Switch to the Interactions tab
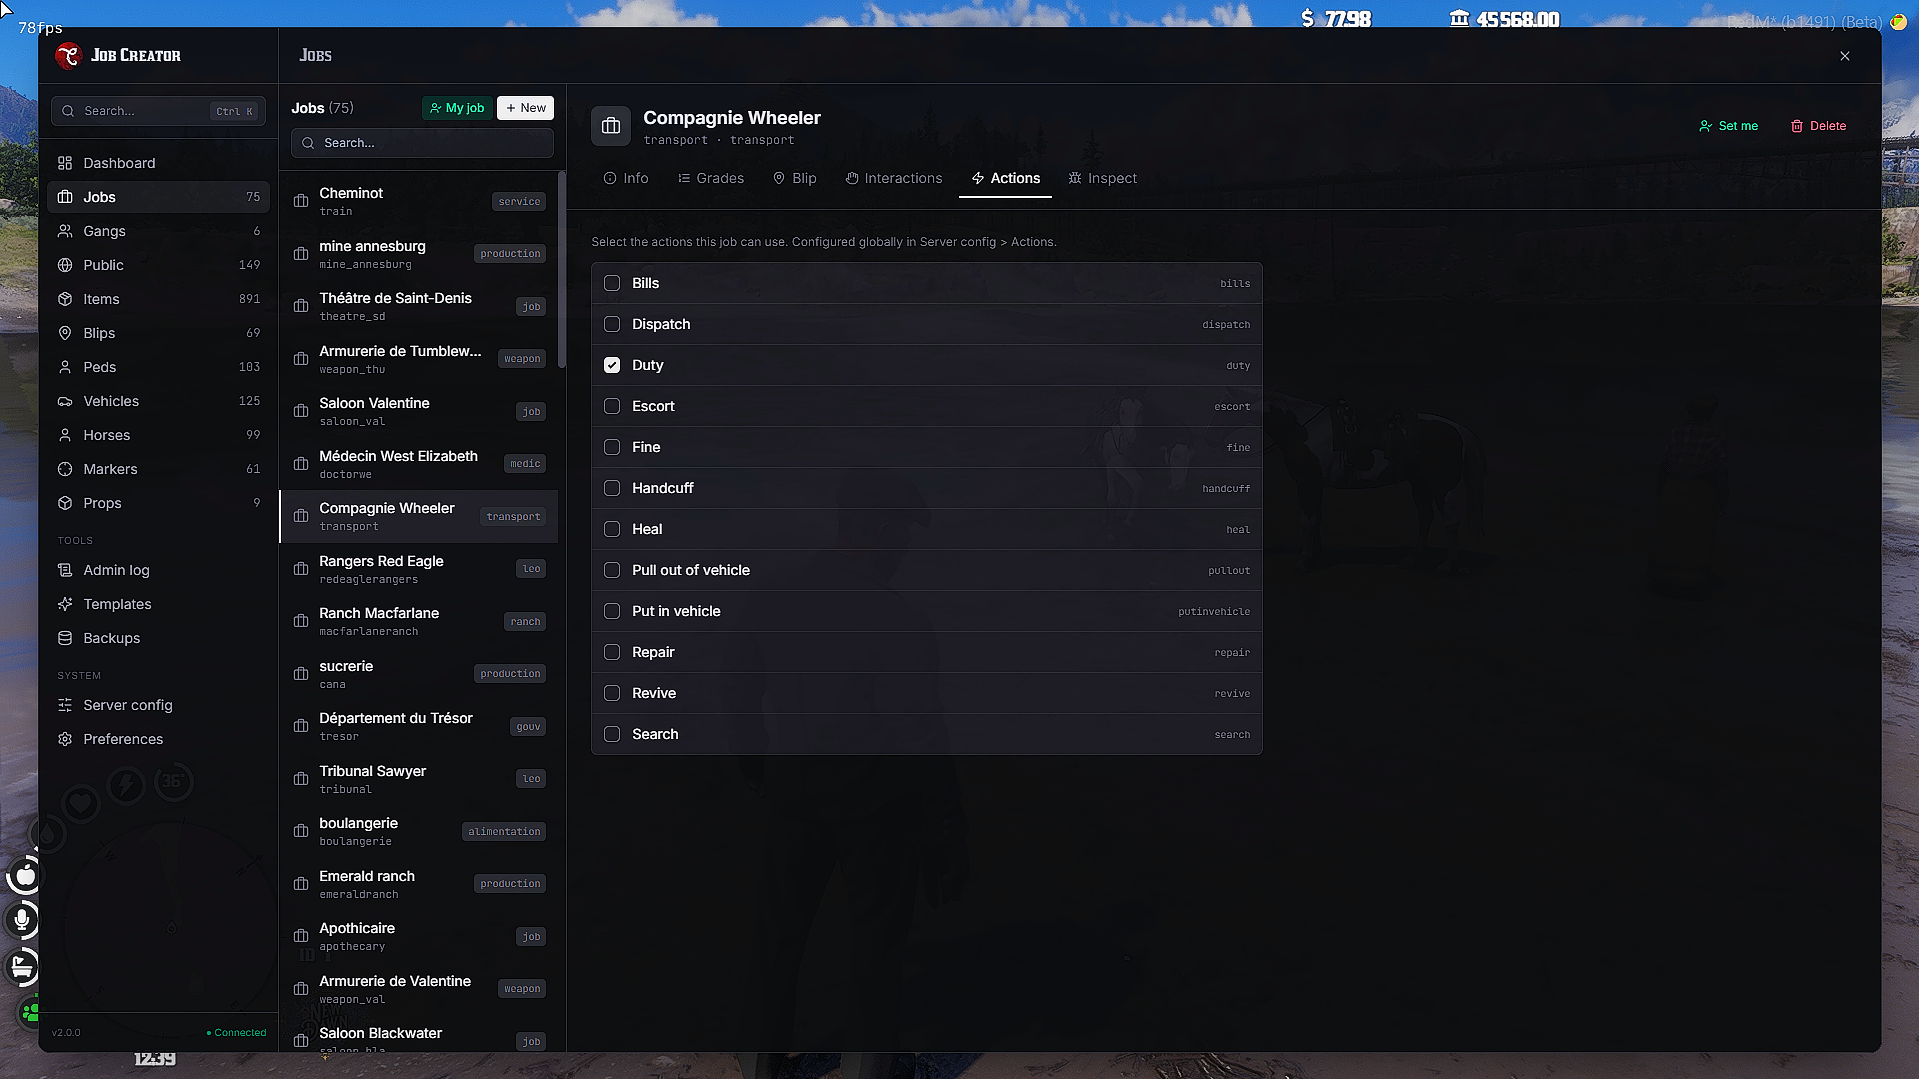The height and width of the screenshot is (1079, 1919). coord(894,178)
